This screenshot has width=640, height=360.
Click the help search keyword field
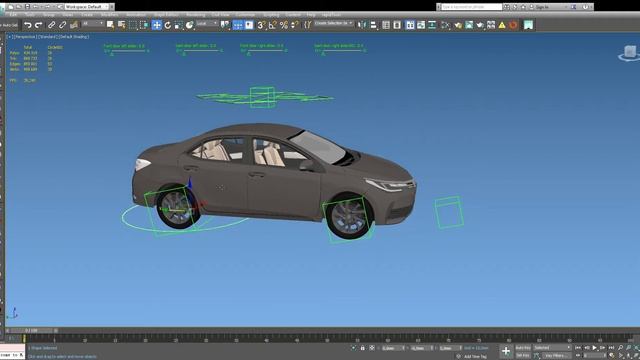[471, 7]
